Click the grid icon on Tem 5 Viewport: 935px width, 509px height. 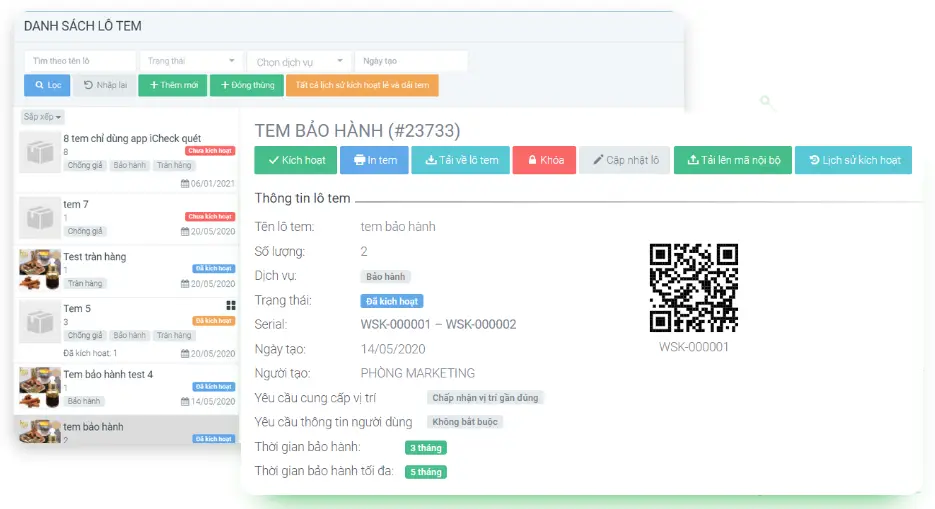[231, 305]
